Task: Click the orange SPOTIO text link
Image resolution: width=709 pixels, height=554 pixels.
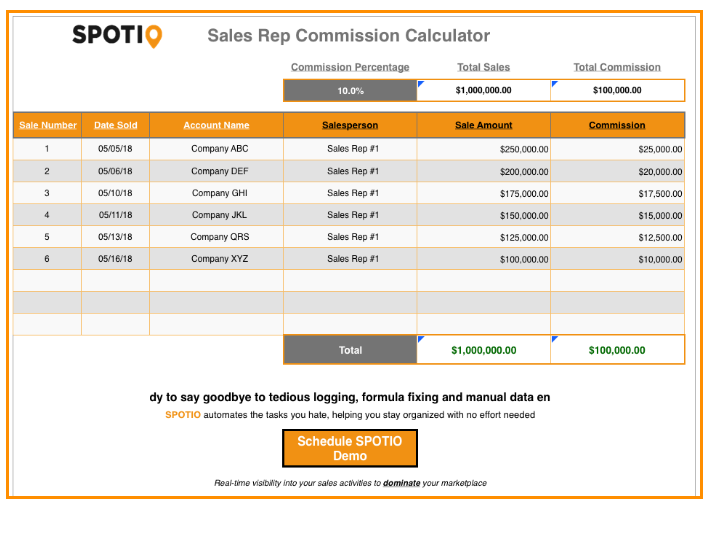Action: click(x=183, y=415)
